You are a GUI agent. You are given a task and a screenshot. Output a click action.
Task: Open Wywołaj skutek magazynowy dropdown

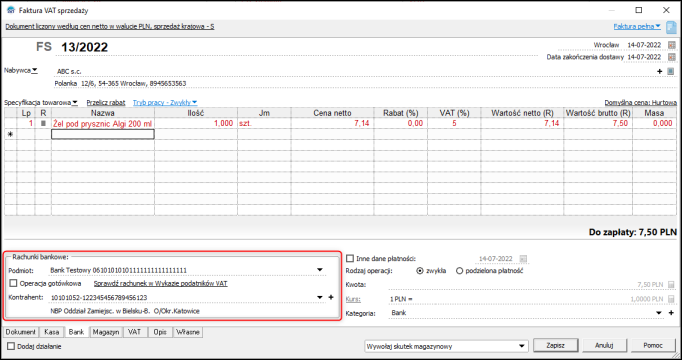click(522, 347)
